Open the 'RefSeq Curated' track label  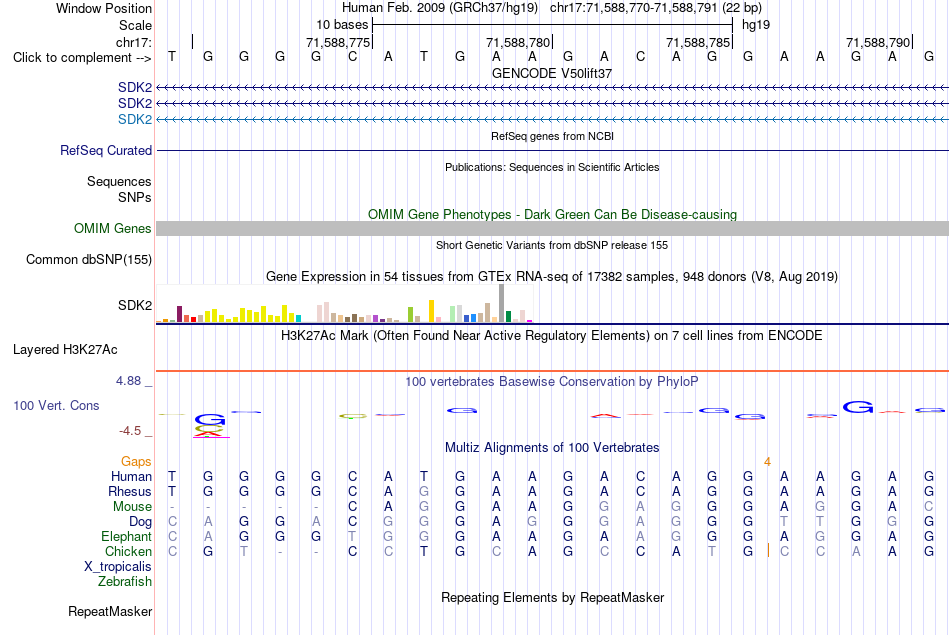pyautogui.click(x=106, y=150)
